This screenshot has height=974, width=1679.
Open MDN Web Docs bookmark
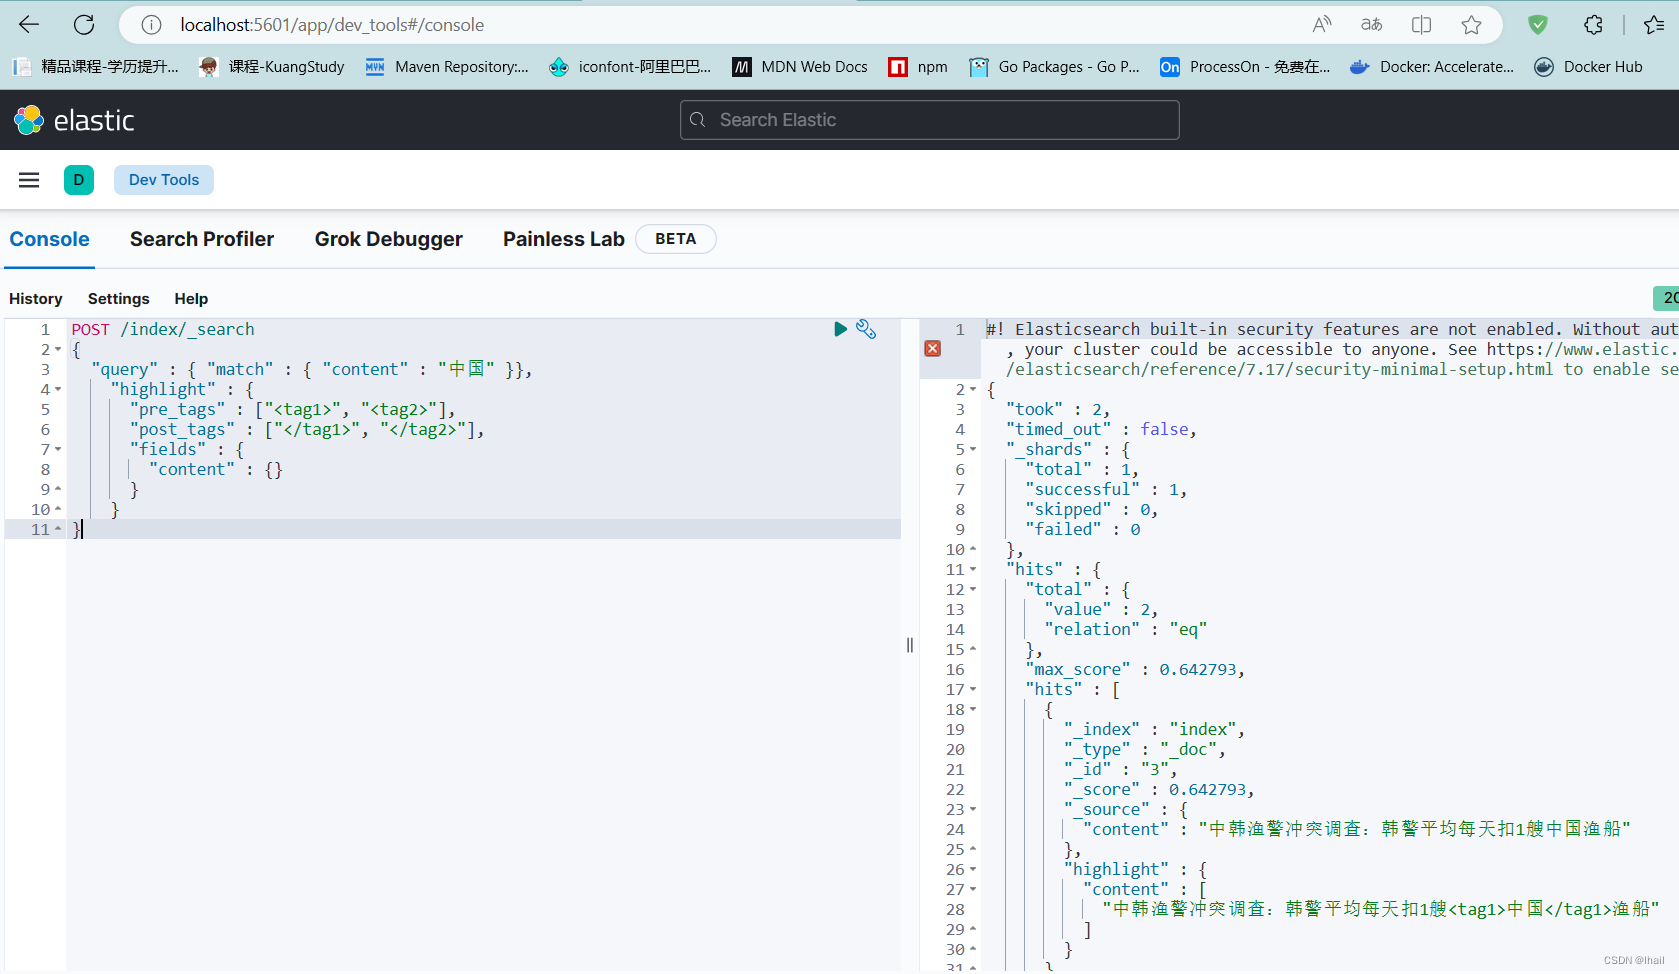click(x=799, y=67)
